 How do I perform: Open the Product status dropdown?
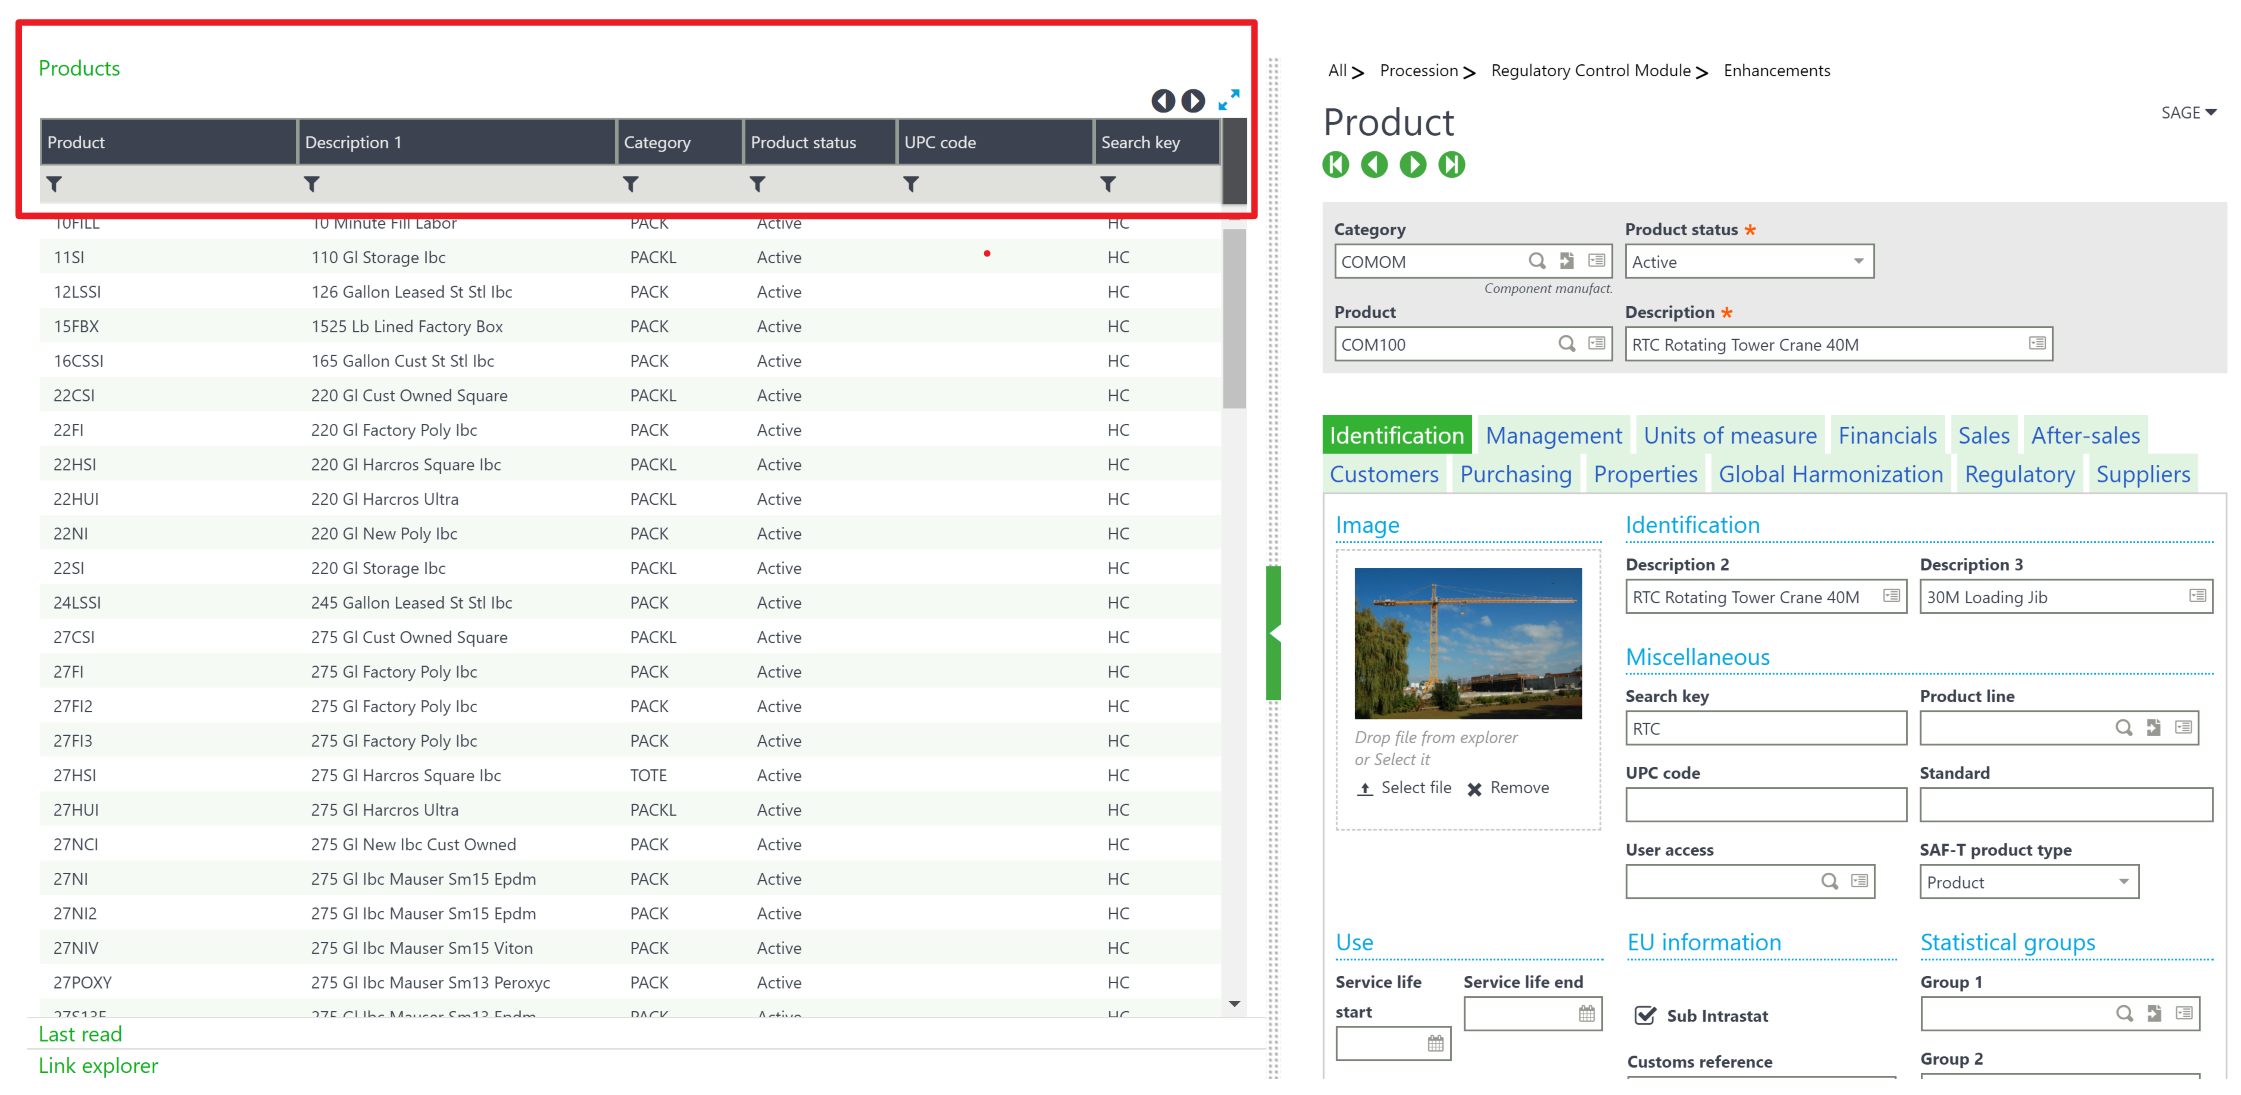point(1857,262)
